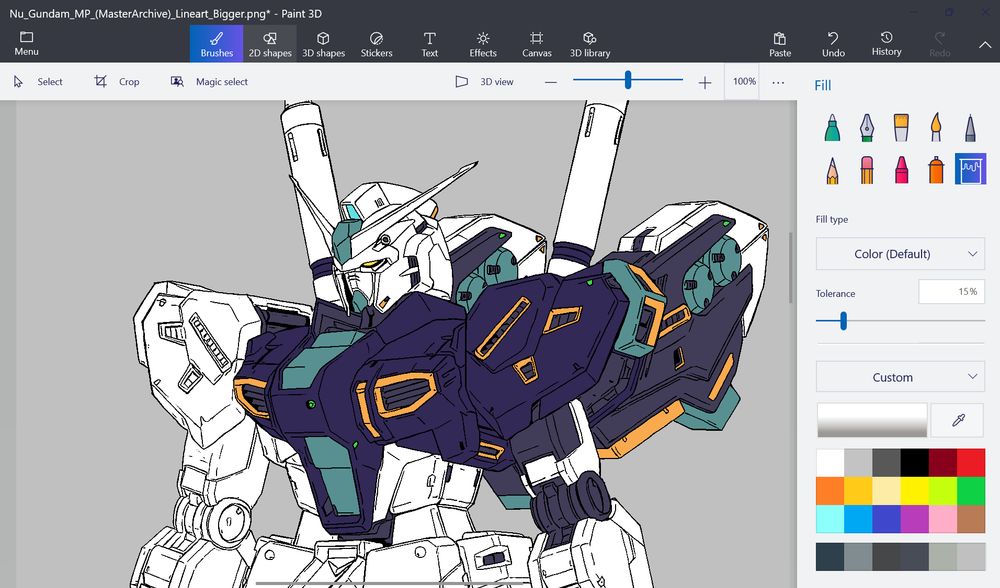Open the Fill type dropdown
The width and height of the screenshot is (1000, 588).
click(900, 254)
